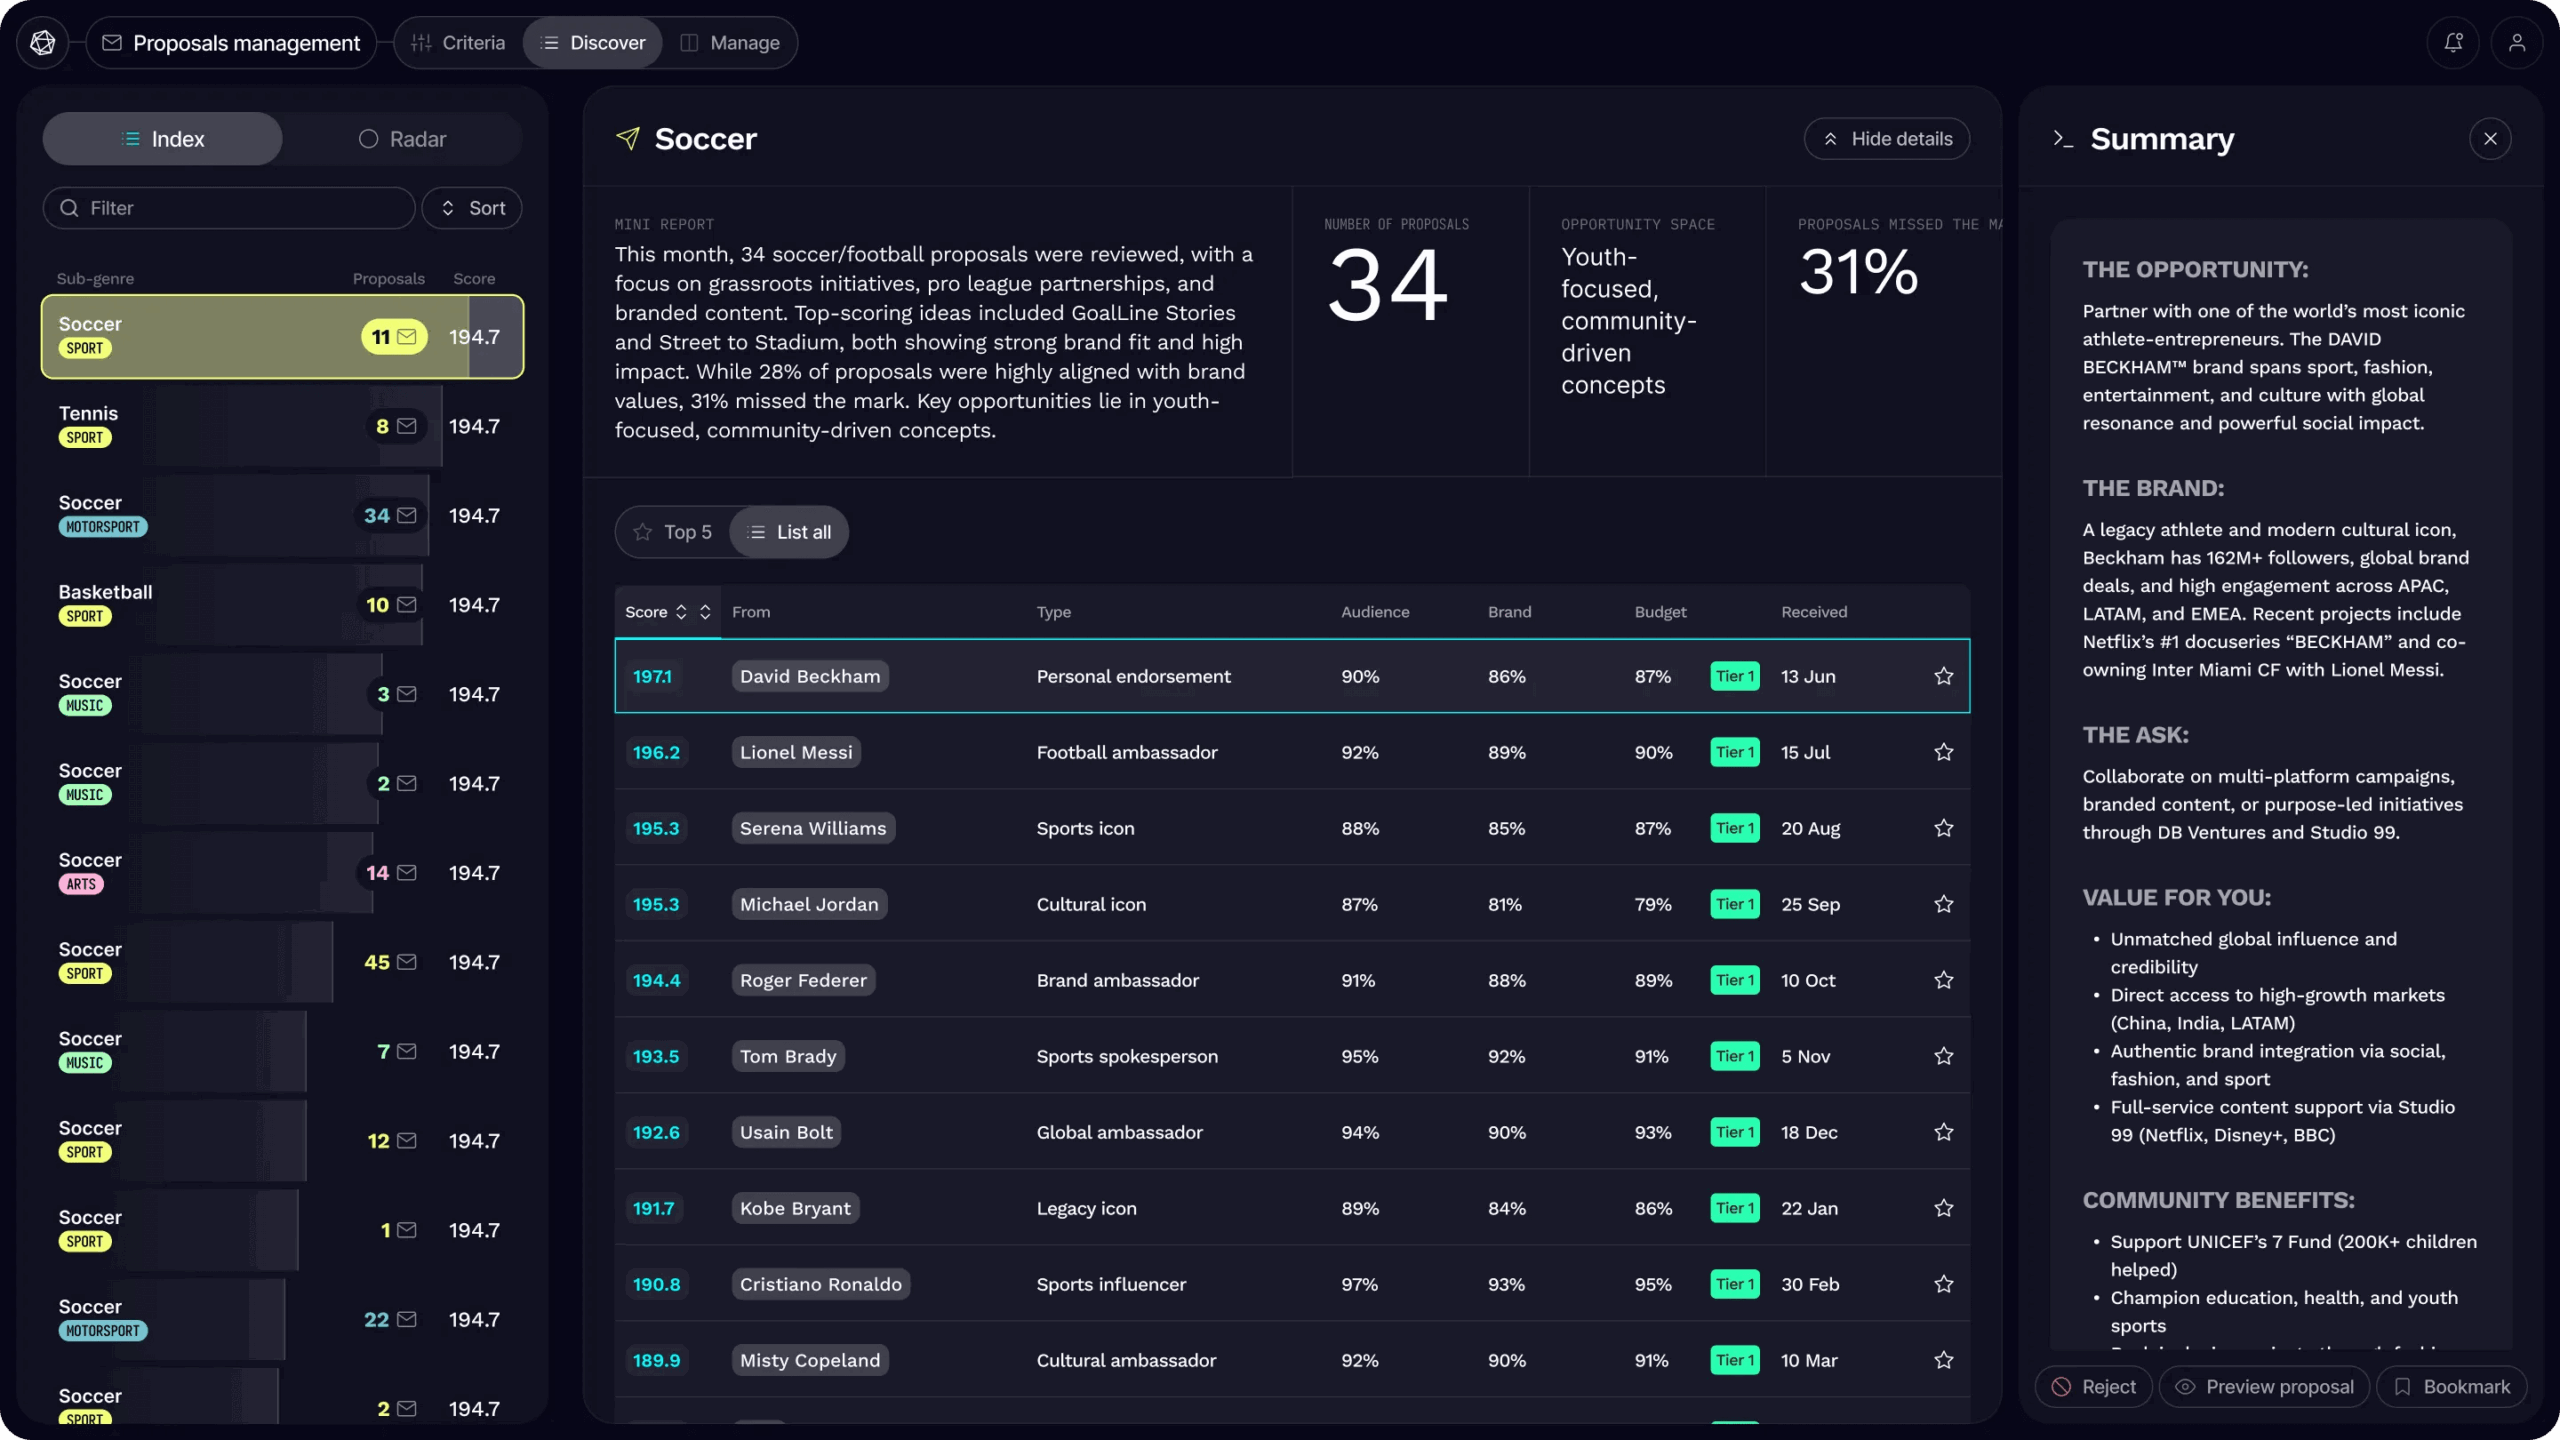Click the Lionel Messi name tag
This screenshot has width=2560, height=1440.
click(x=796, y=753)
